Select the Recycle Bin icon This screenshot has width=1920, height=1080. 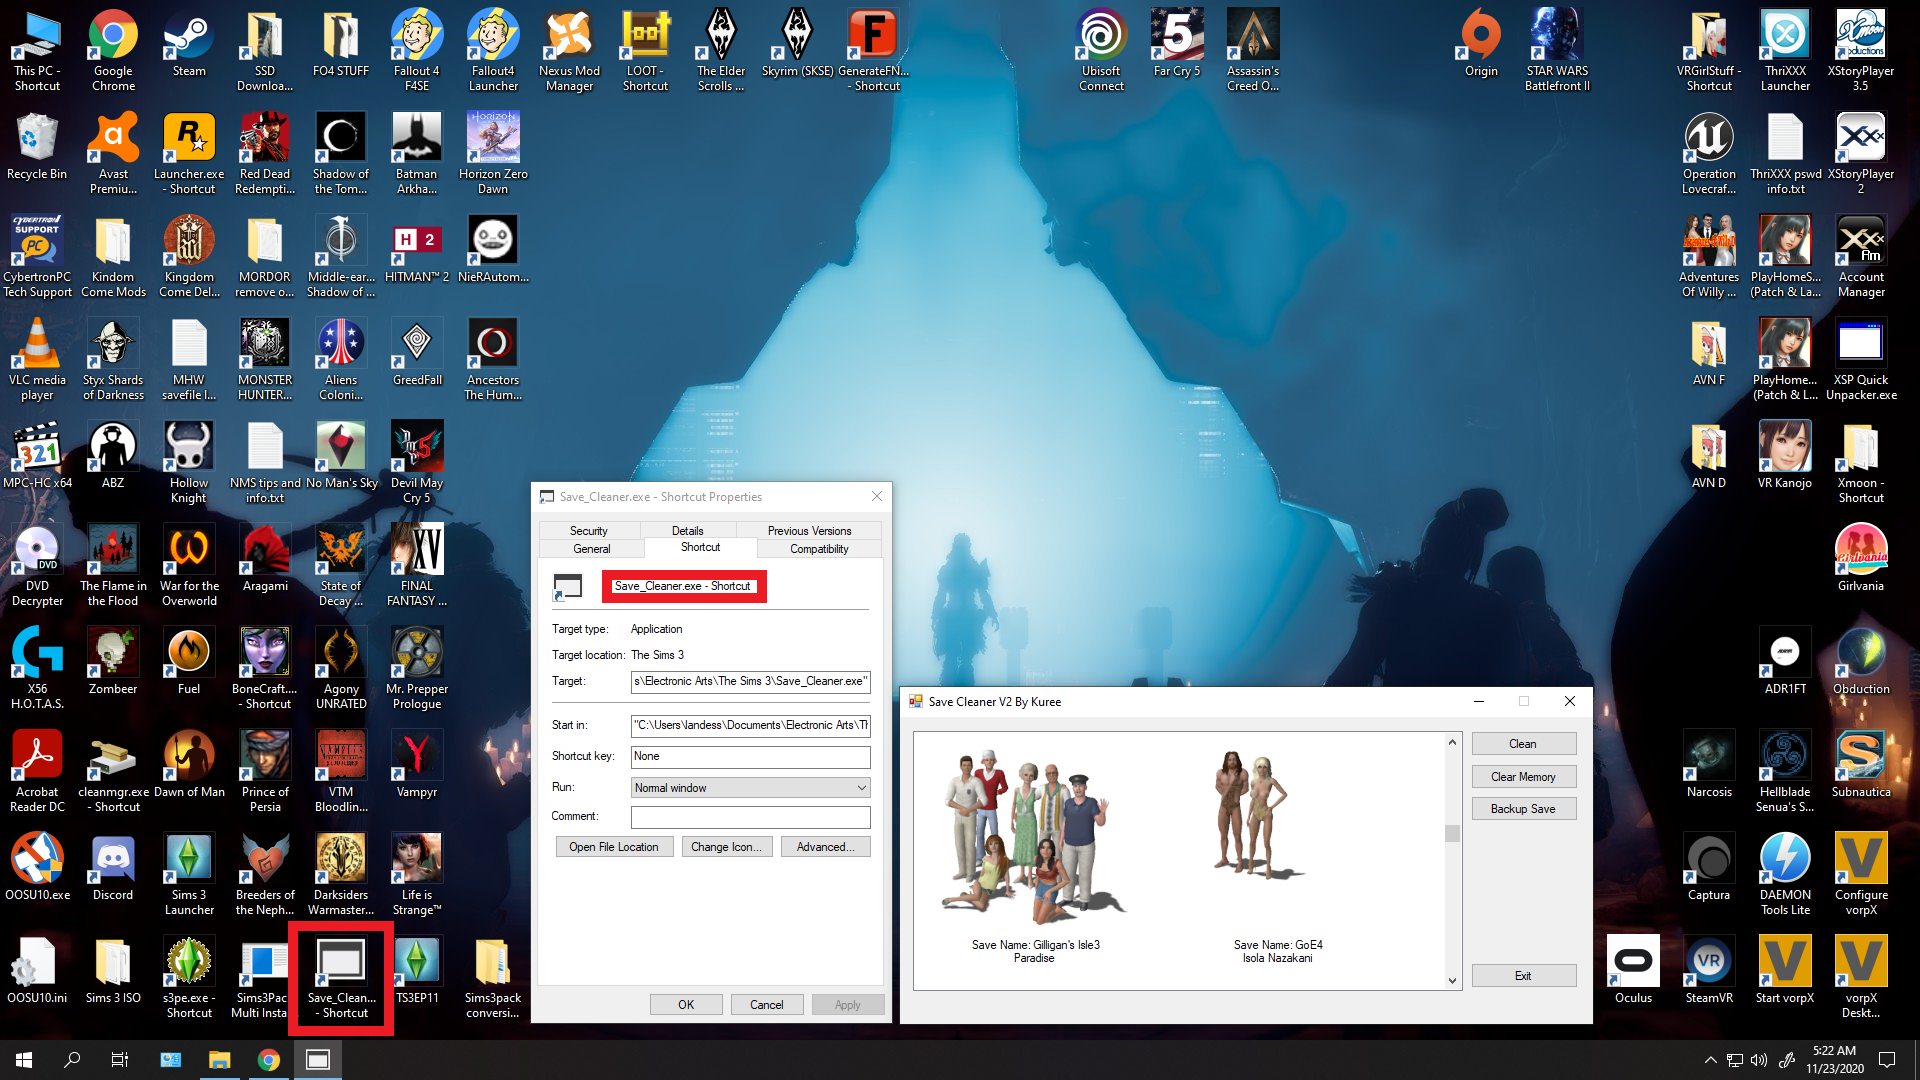pos(37,146)
